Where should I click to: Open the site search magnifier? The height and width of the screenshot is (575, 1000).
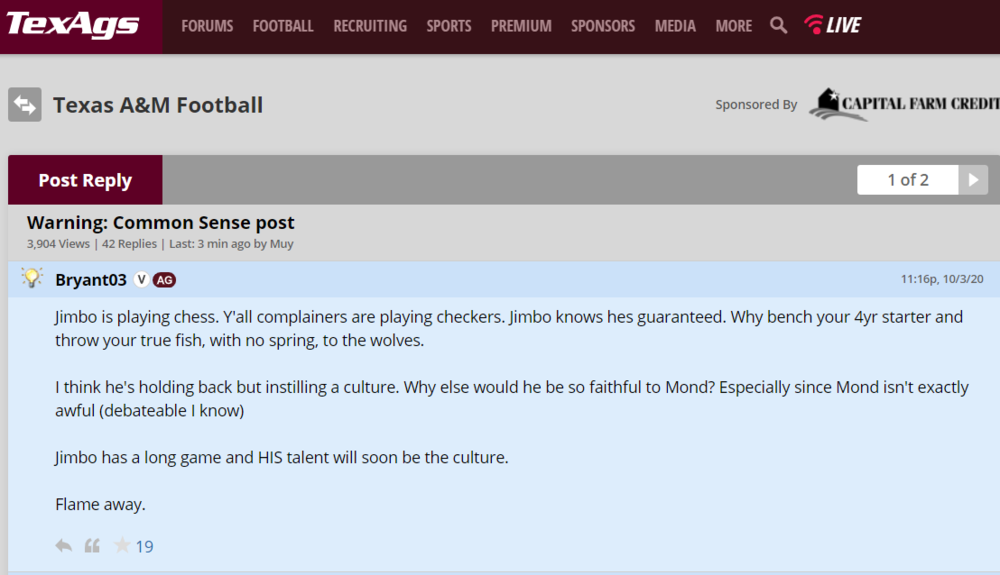[778, 26]
